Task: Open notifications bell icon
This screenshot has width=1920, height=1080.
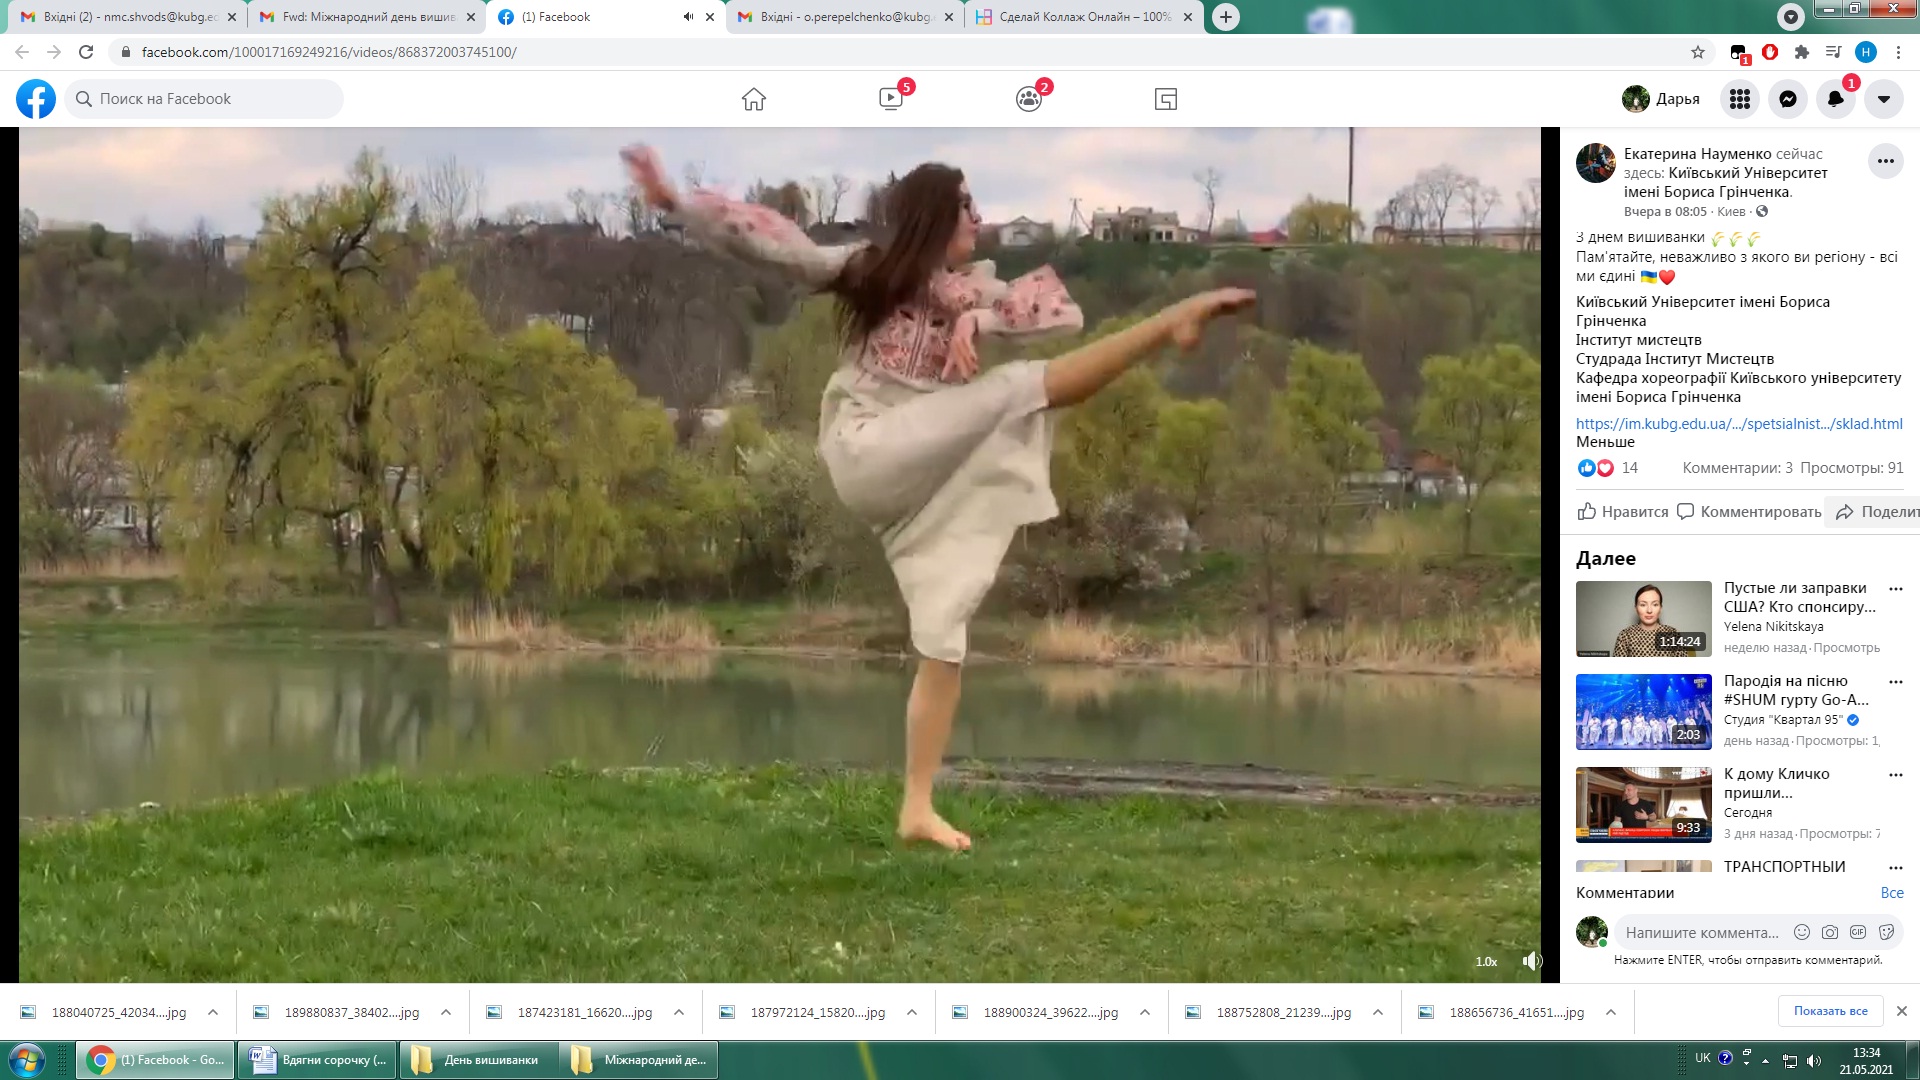Action: pyautogui.click(x=1835, y=99)
